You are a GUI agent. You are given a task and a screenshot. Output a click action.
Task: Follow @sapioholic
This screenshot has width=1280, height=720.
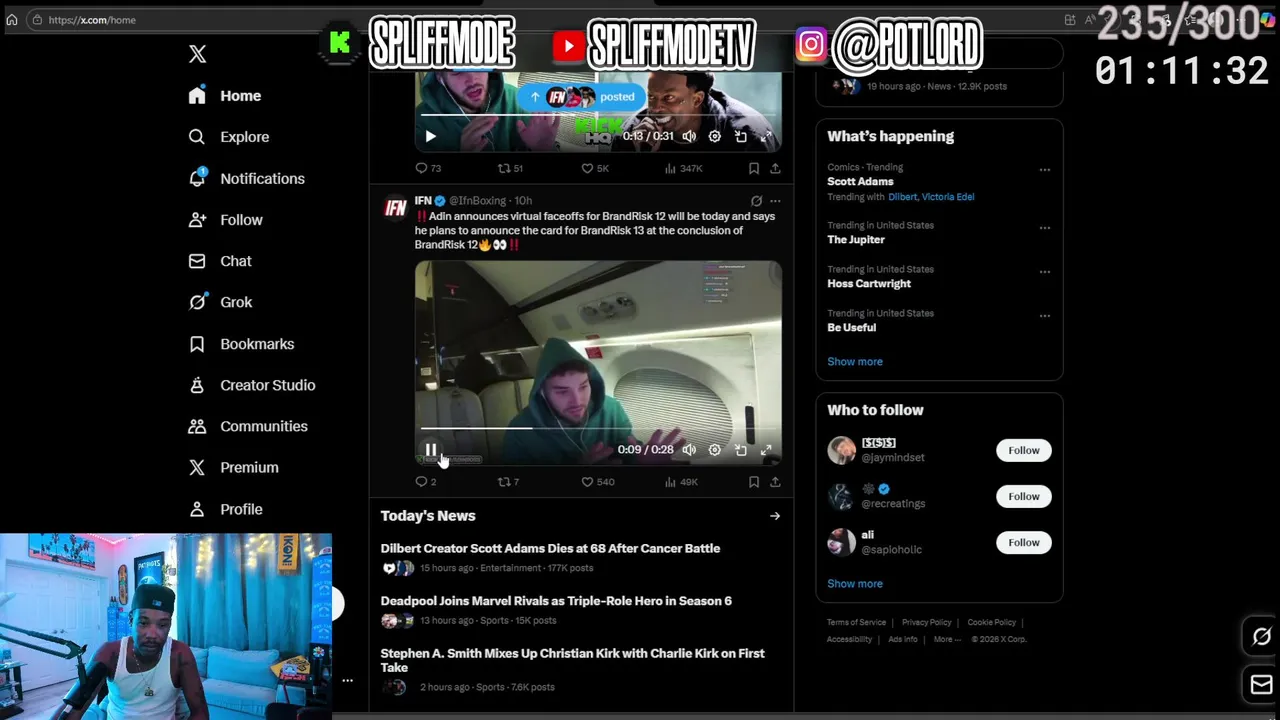[1024, 542]
